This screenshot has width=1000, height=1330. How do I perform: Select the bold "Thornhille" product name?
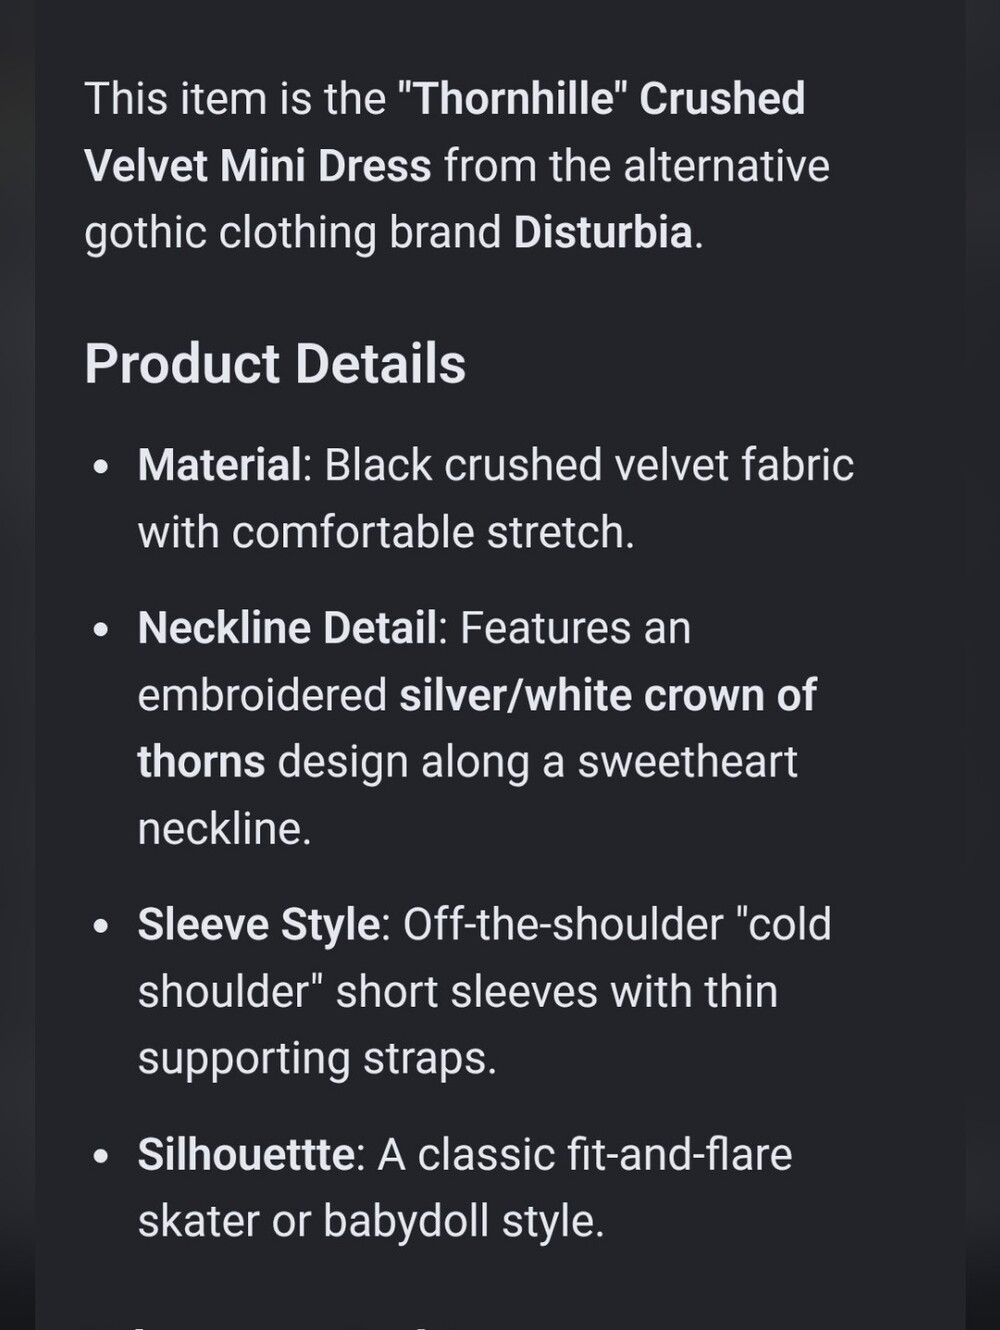513,99
